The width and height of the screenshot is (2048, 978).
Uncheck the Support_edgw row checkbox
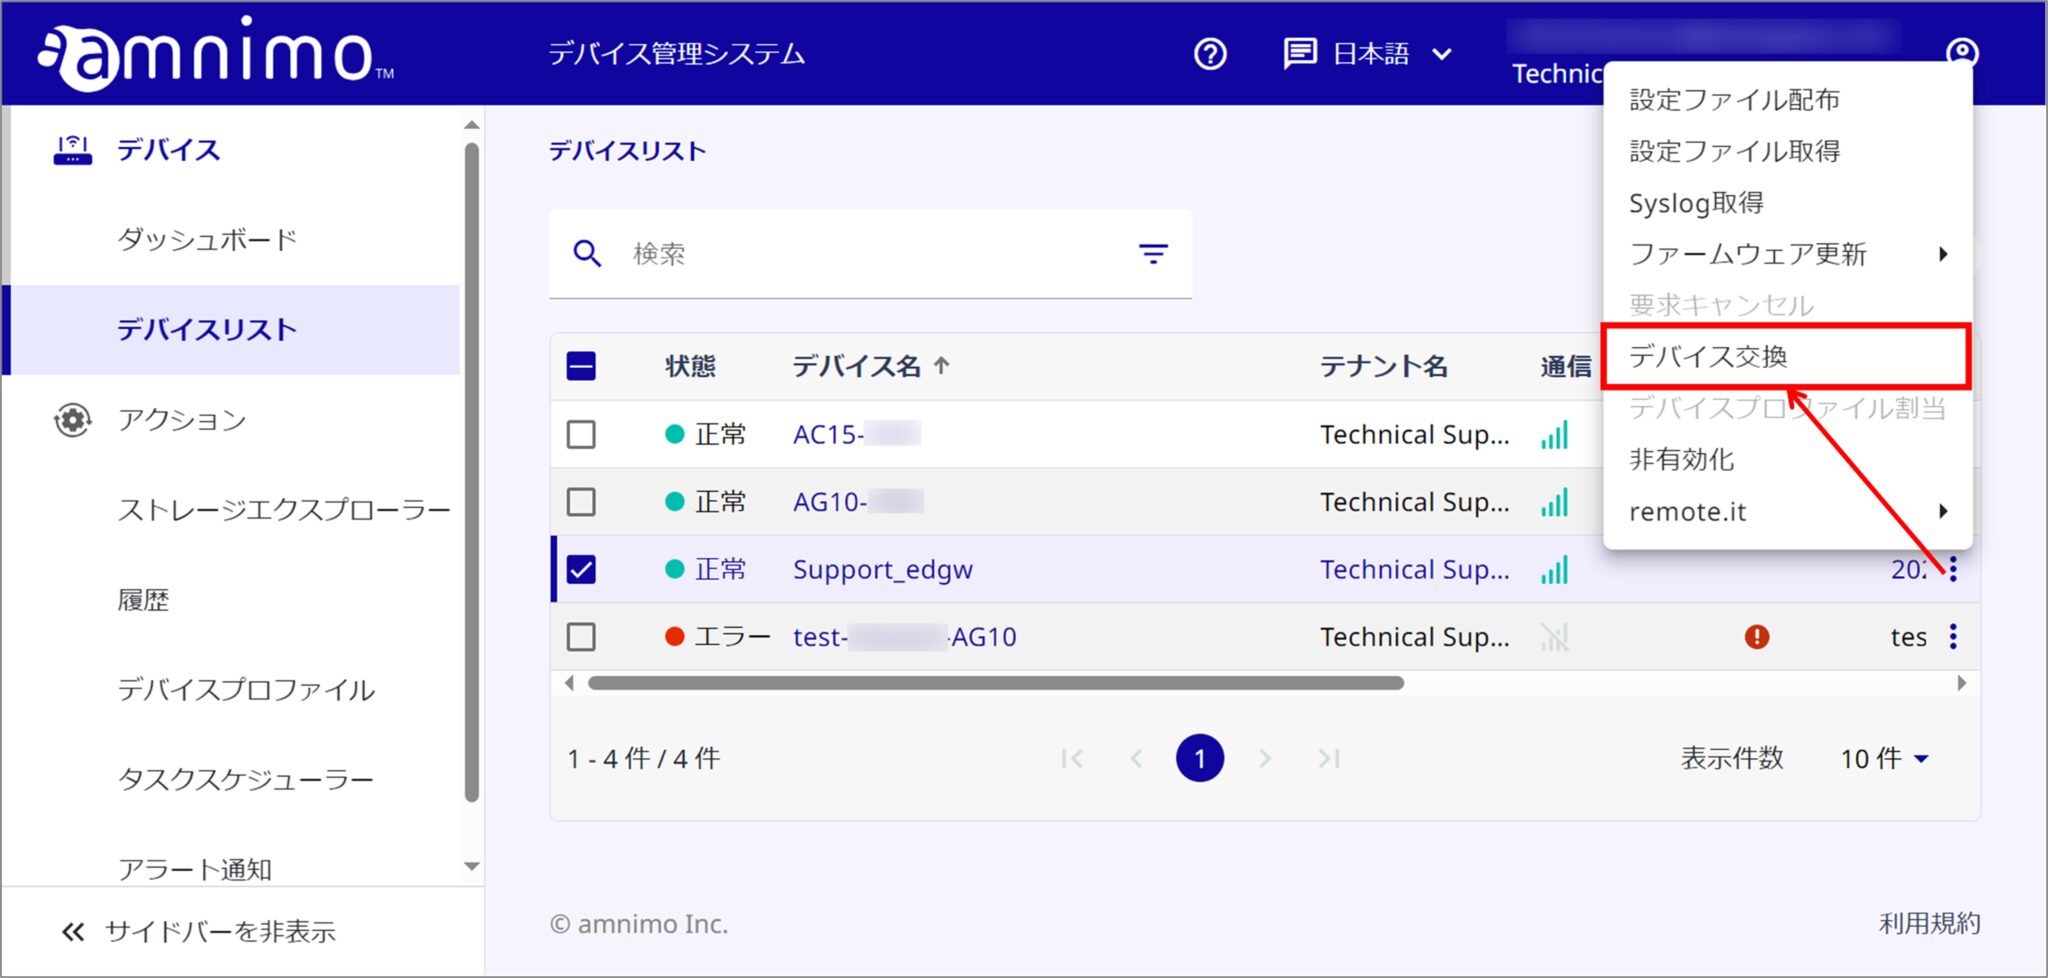(x=581, y=569)
